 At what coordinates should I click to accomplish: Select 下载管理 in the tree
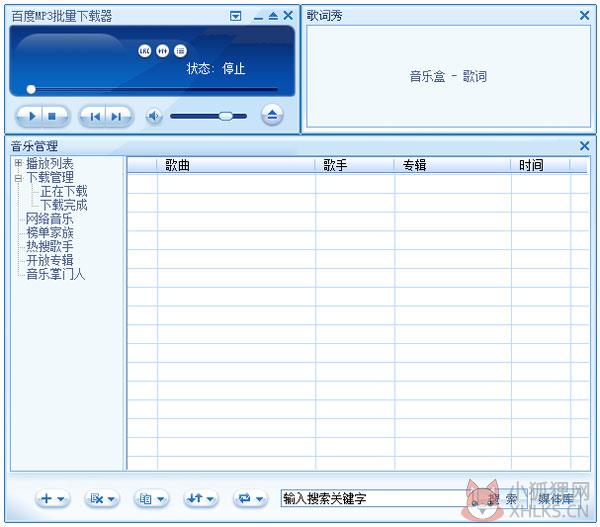pyautogui.click(x=50, y=178)
